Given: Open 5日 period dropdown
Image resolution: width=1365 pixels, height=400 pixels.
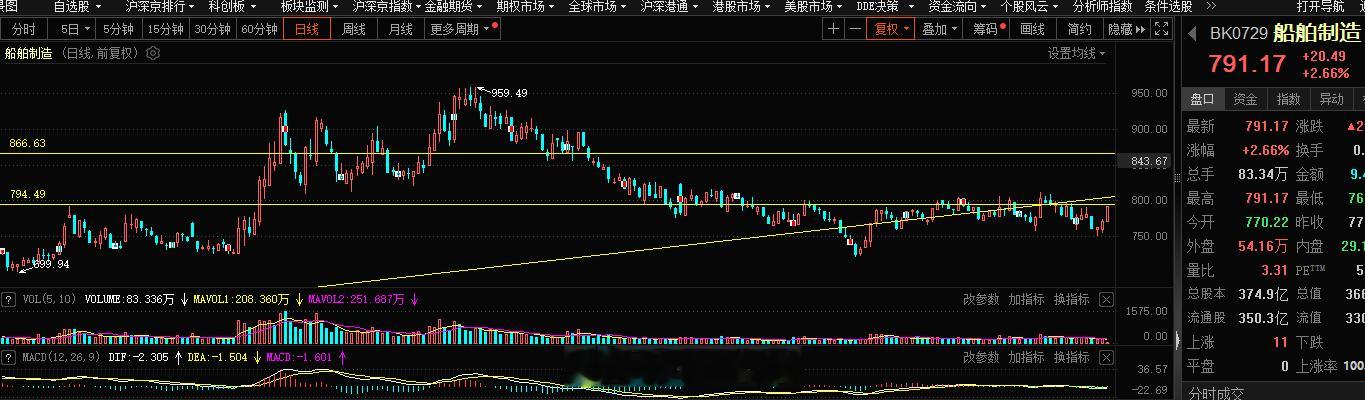Looking at the screenshot, I should (73, 29).
